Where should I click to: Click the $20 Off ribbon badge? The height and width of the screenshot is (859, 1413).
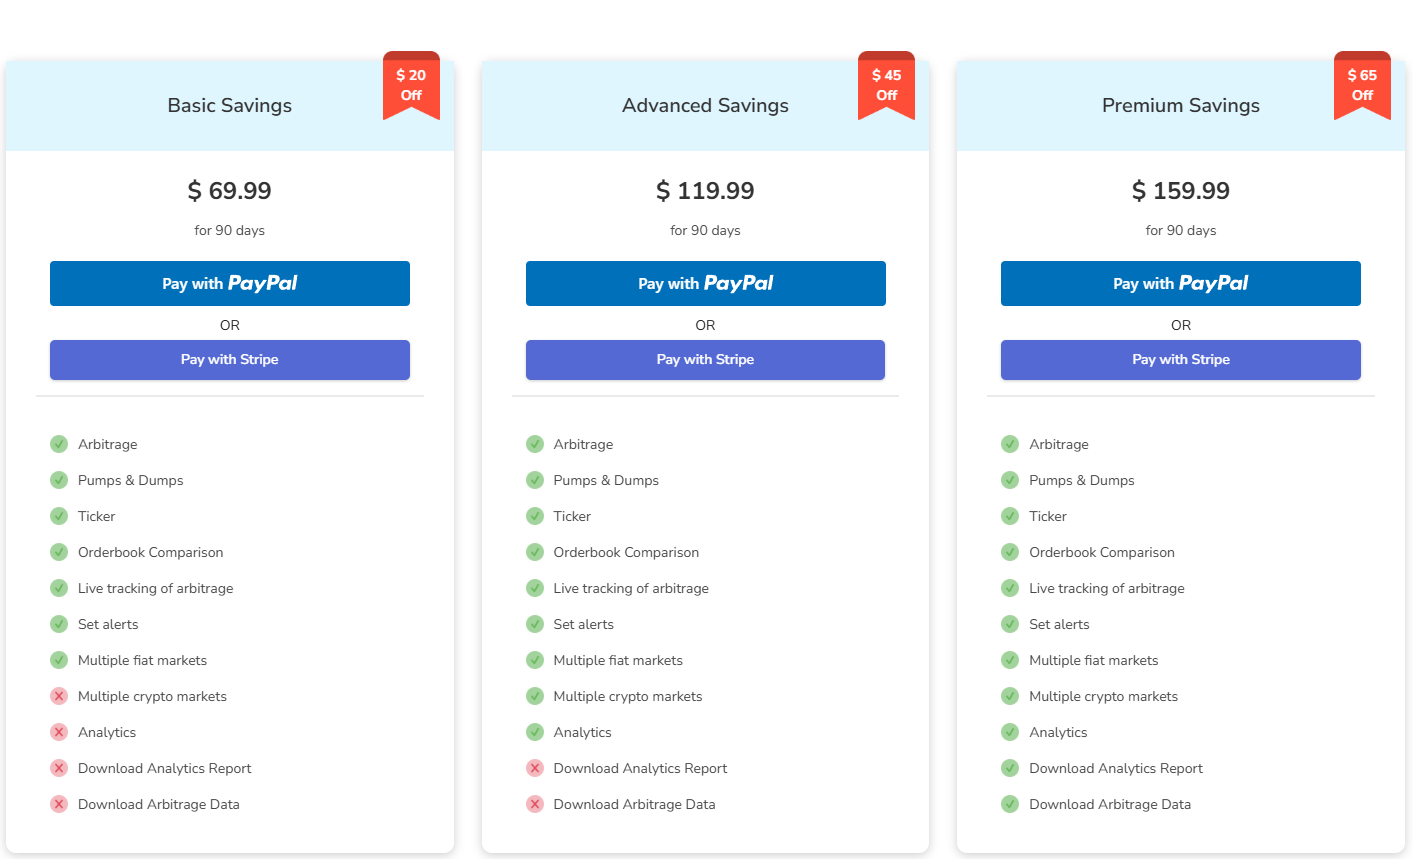411,85
